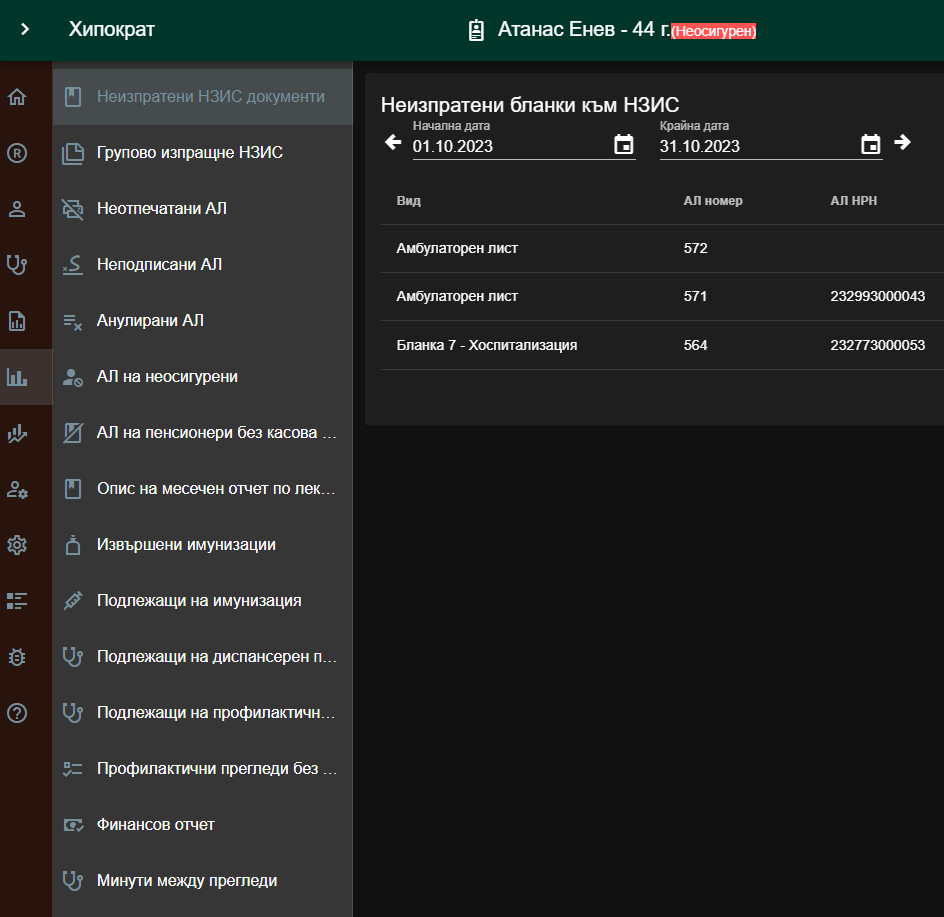Open Групово изпращне НЗИС menu item
The image size is (944, 917).
coord(202,153)
